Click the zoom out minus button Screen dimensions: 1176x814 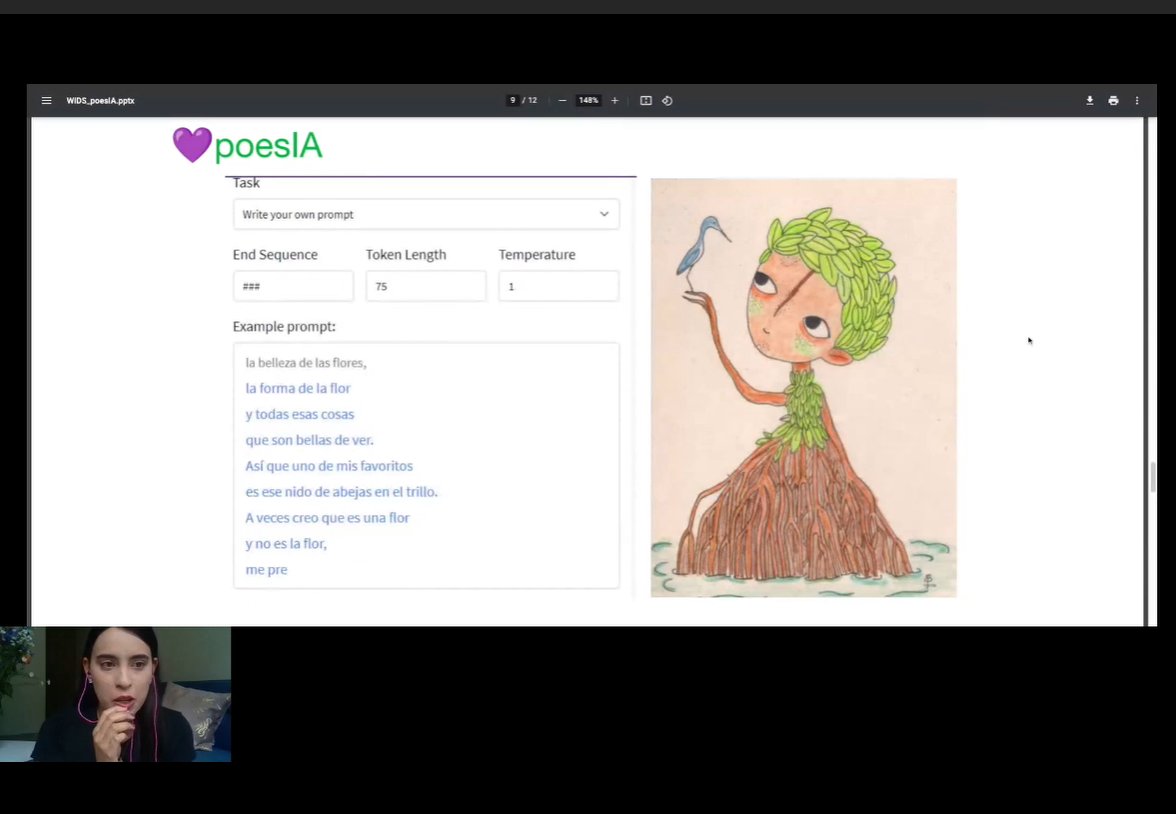(562, 101)
